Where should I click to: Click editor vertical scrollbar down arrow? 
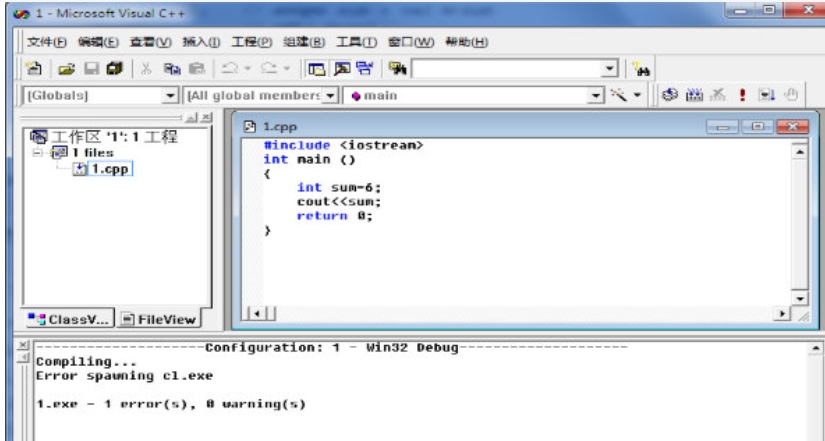[800, 298]
